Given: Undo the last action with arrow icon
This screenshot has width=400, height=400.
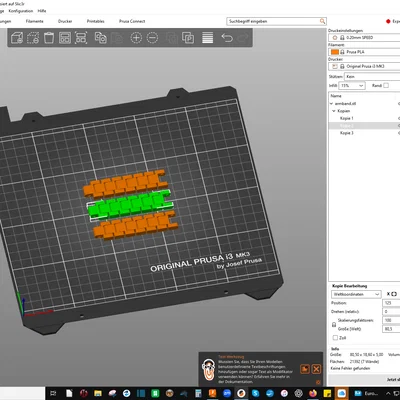Looking at the screenshot, I should (x=227, y=38).
